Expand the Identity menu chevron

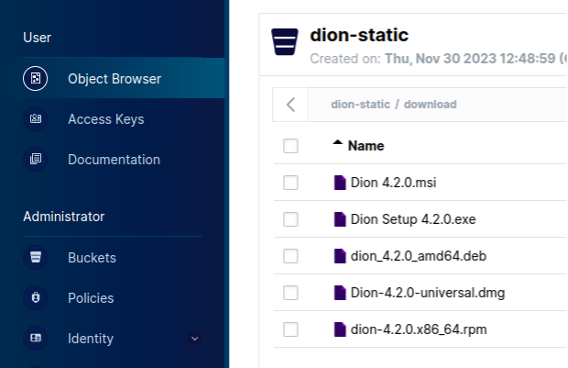coord(195,339)
